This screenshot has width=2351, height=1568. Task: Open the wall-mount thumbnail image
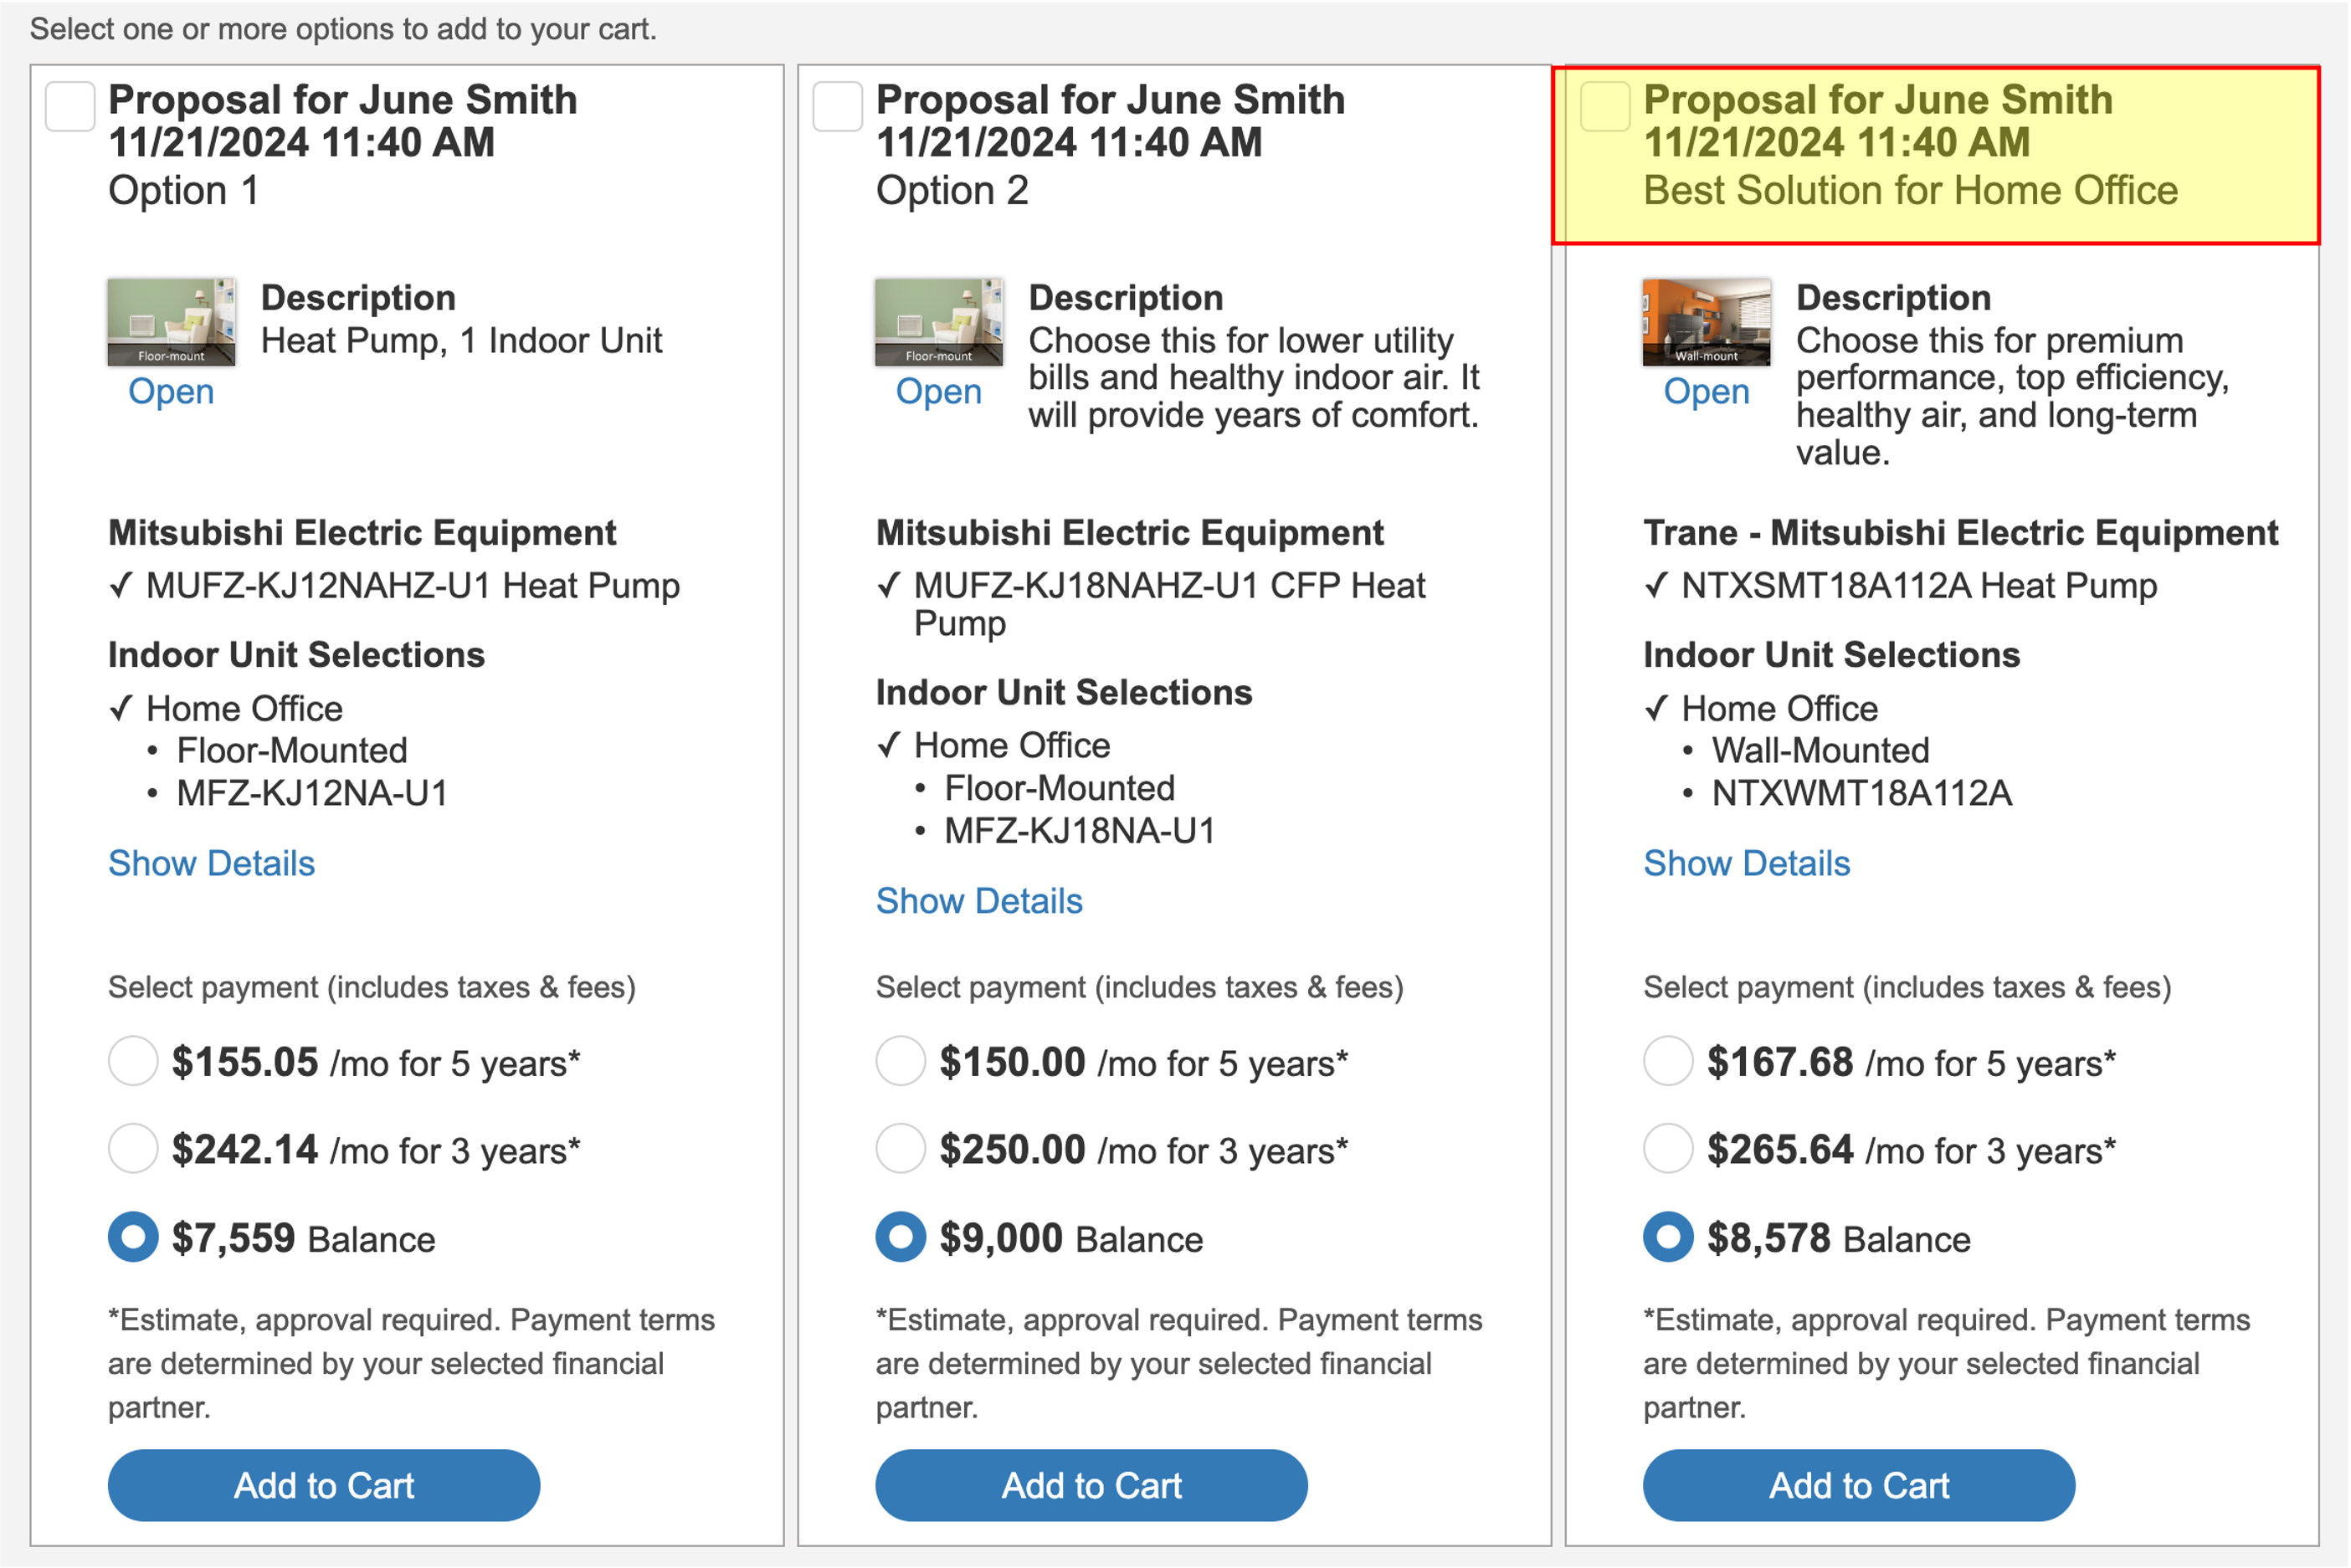pos(1707,322)
